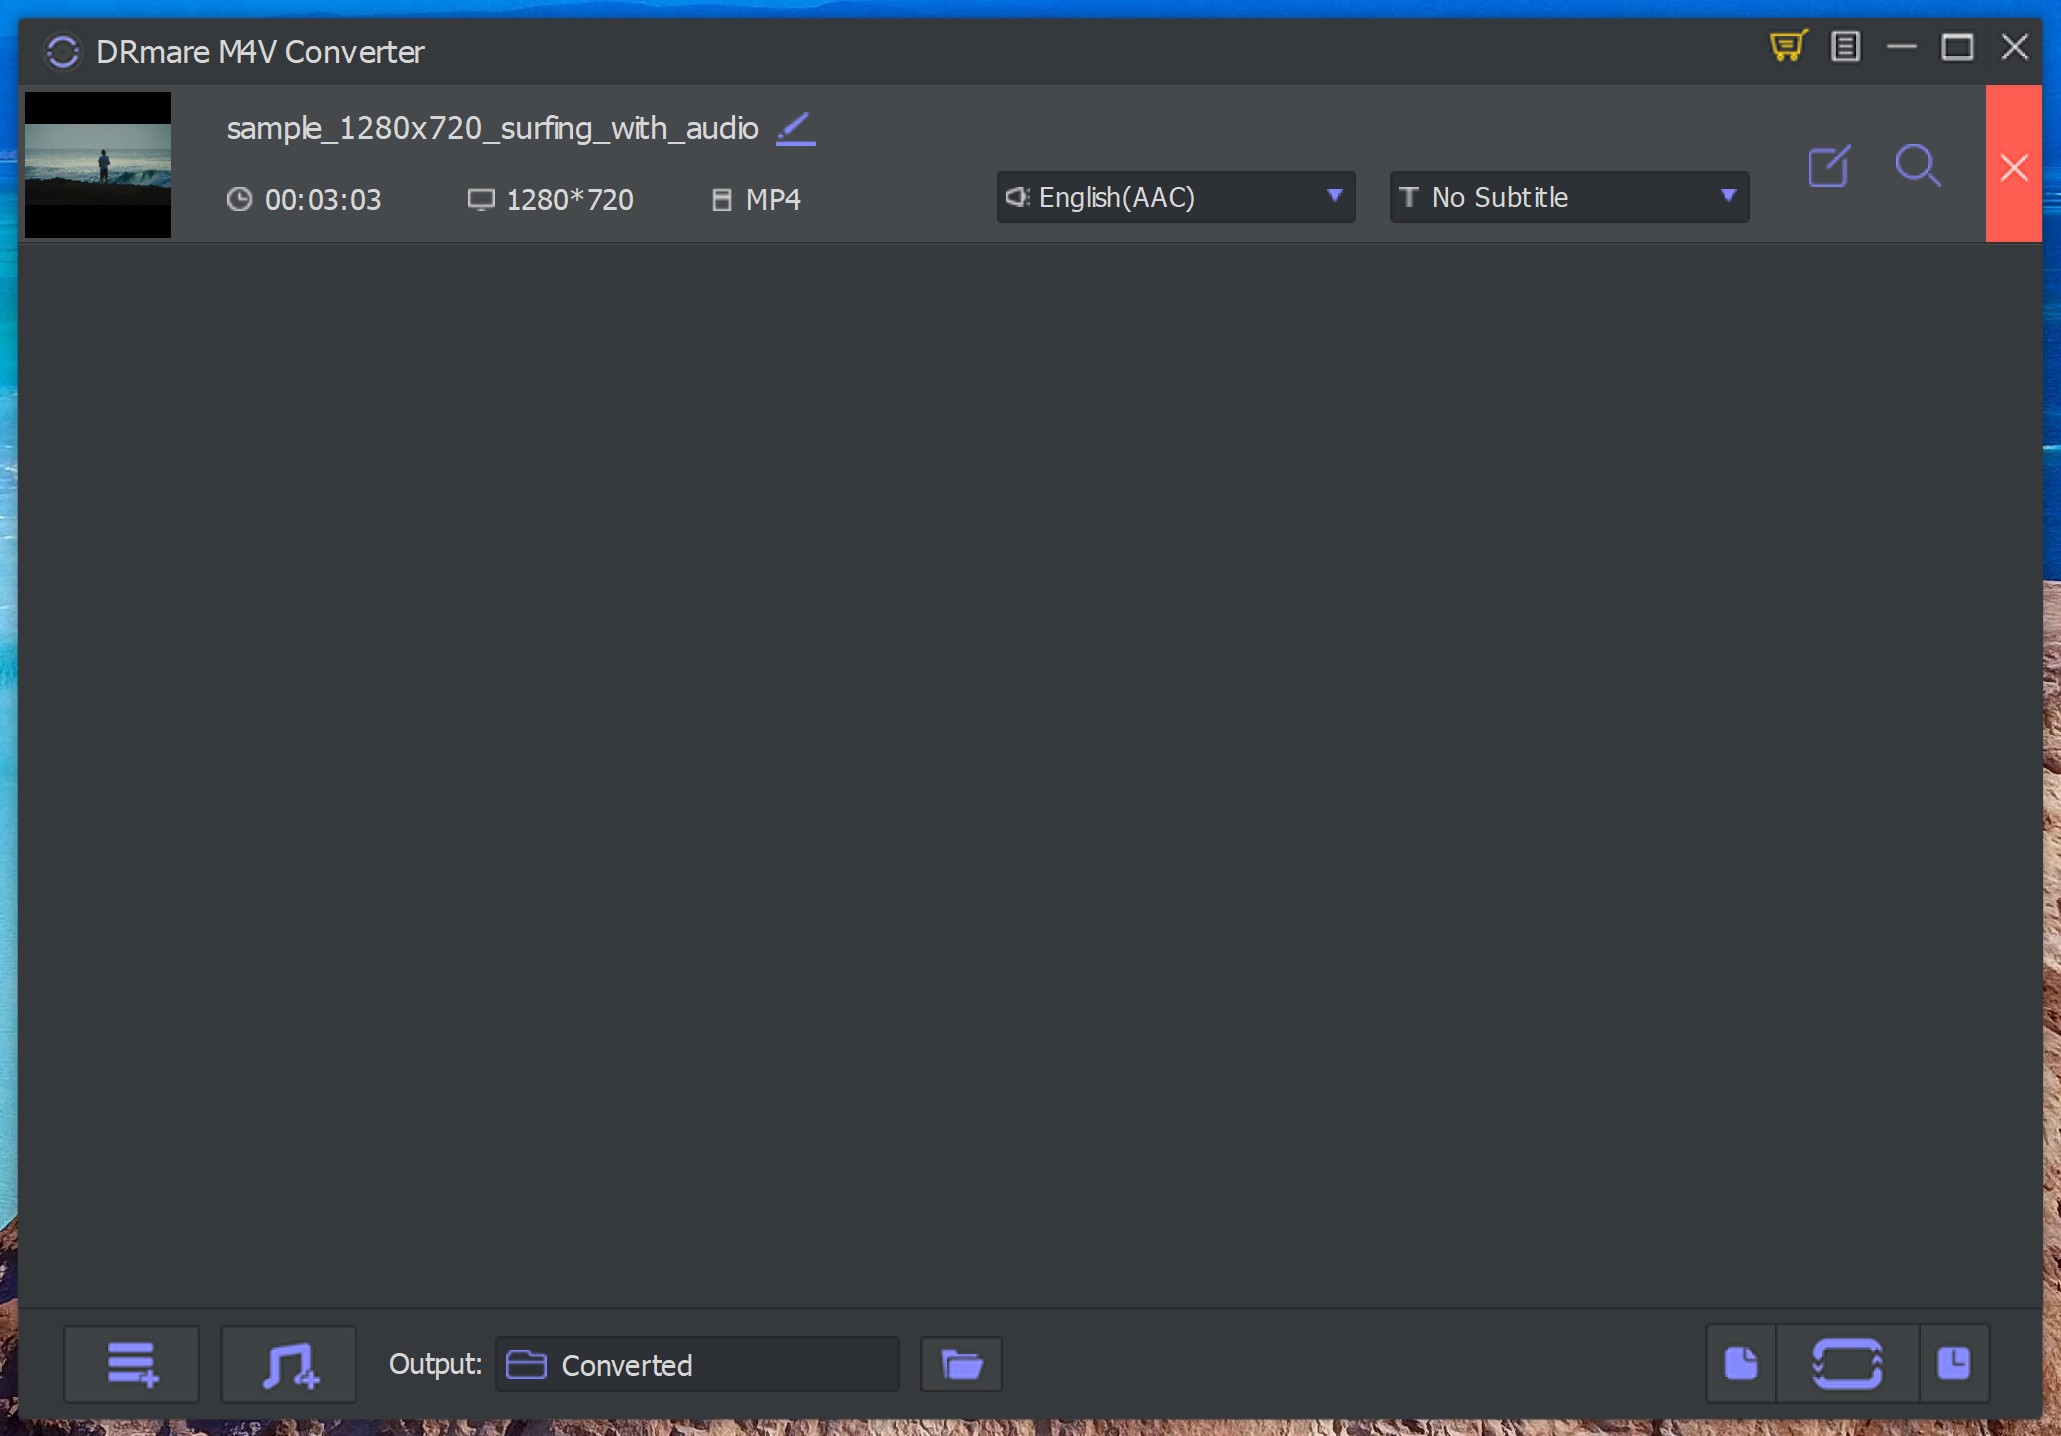Image resolution: width=2061 pixels, height=1436 pixels.
Task: Click the 00:03:03 duration text
Action: (323, 200)
